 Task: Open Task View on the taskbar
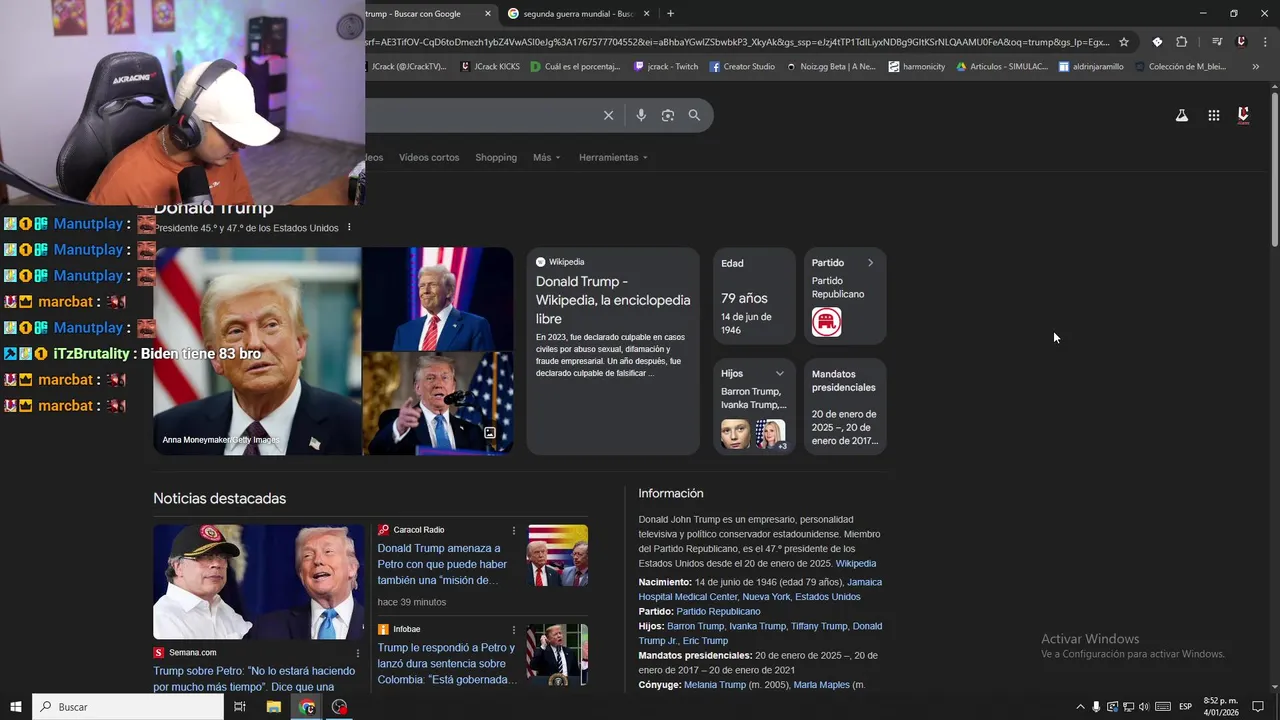coord(240,707)
